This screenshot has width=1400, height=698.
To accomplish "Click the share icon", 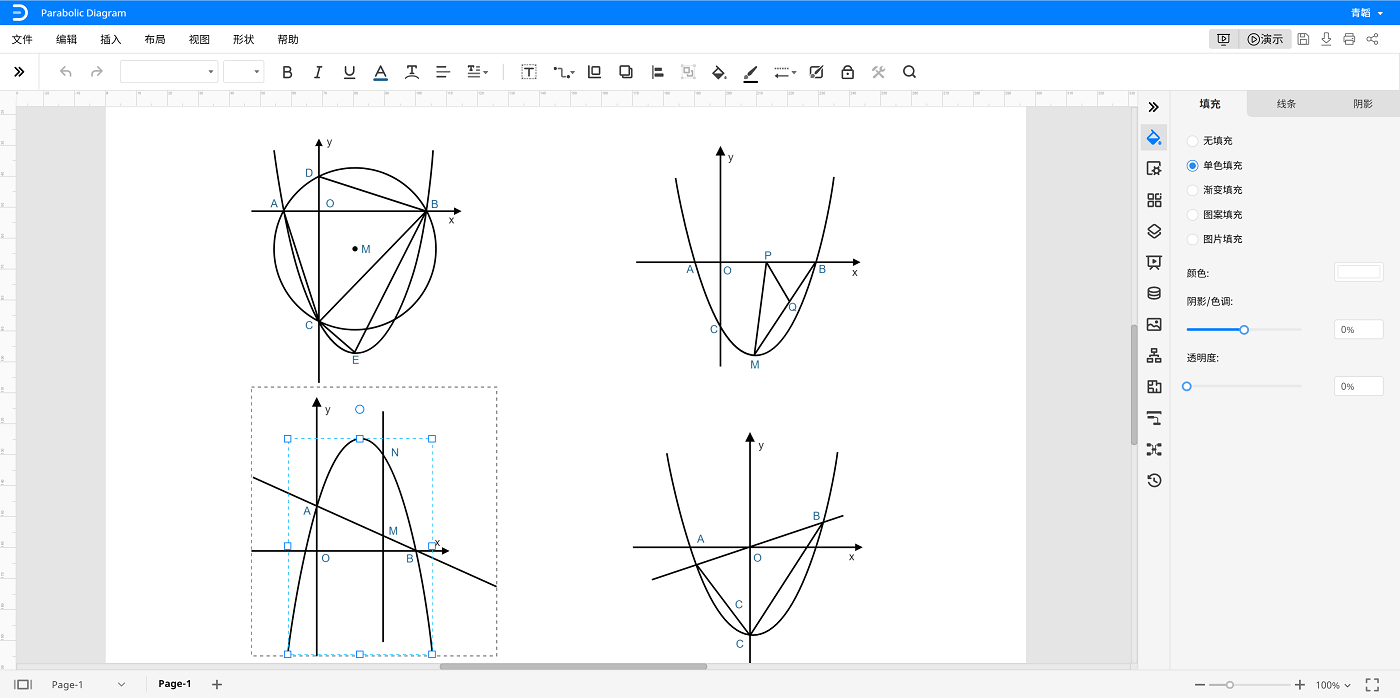I will [x=1372, y=39].
